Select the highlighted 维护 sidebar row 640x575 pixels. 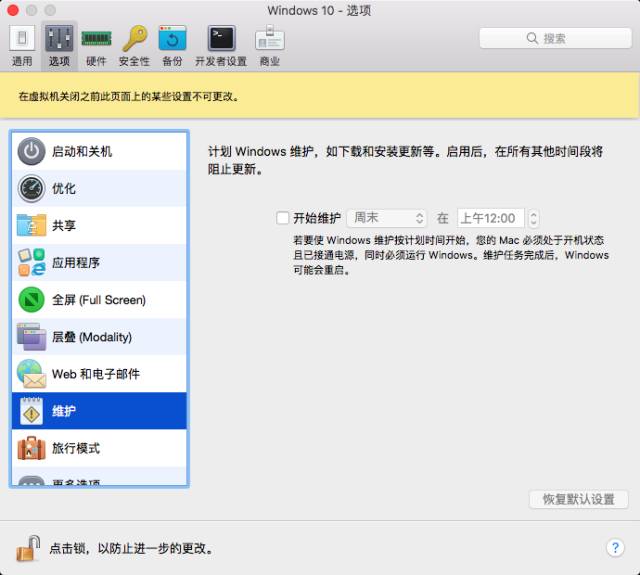tap(99, 411)
